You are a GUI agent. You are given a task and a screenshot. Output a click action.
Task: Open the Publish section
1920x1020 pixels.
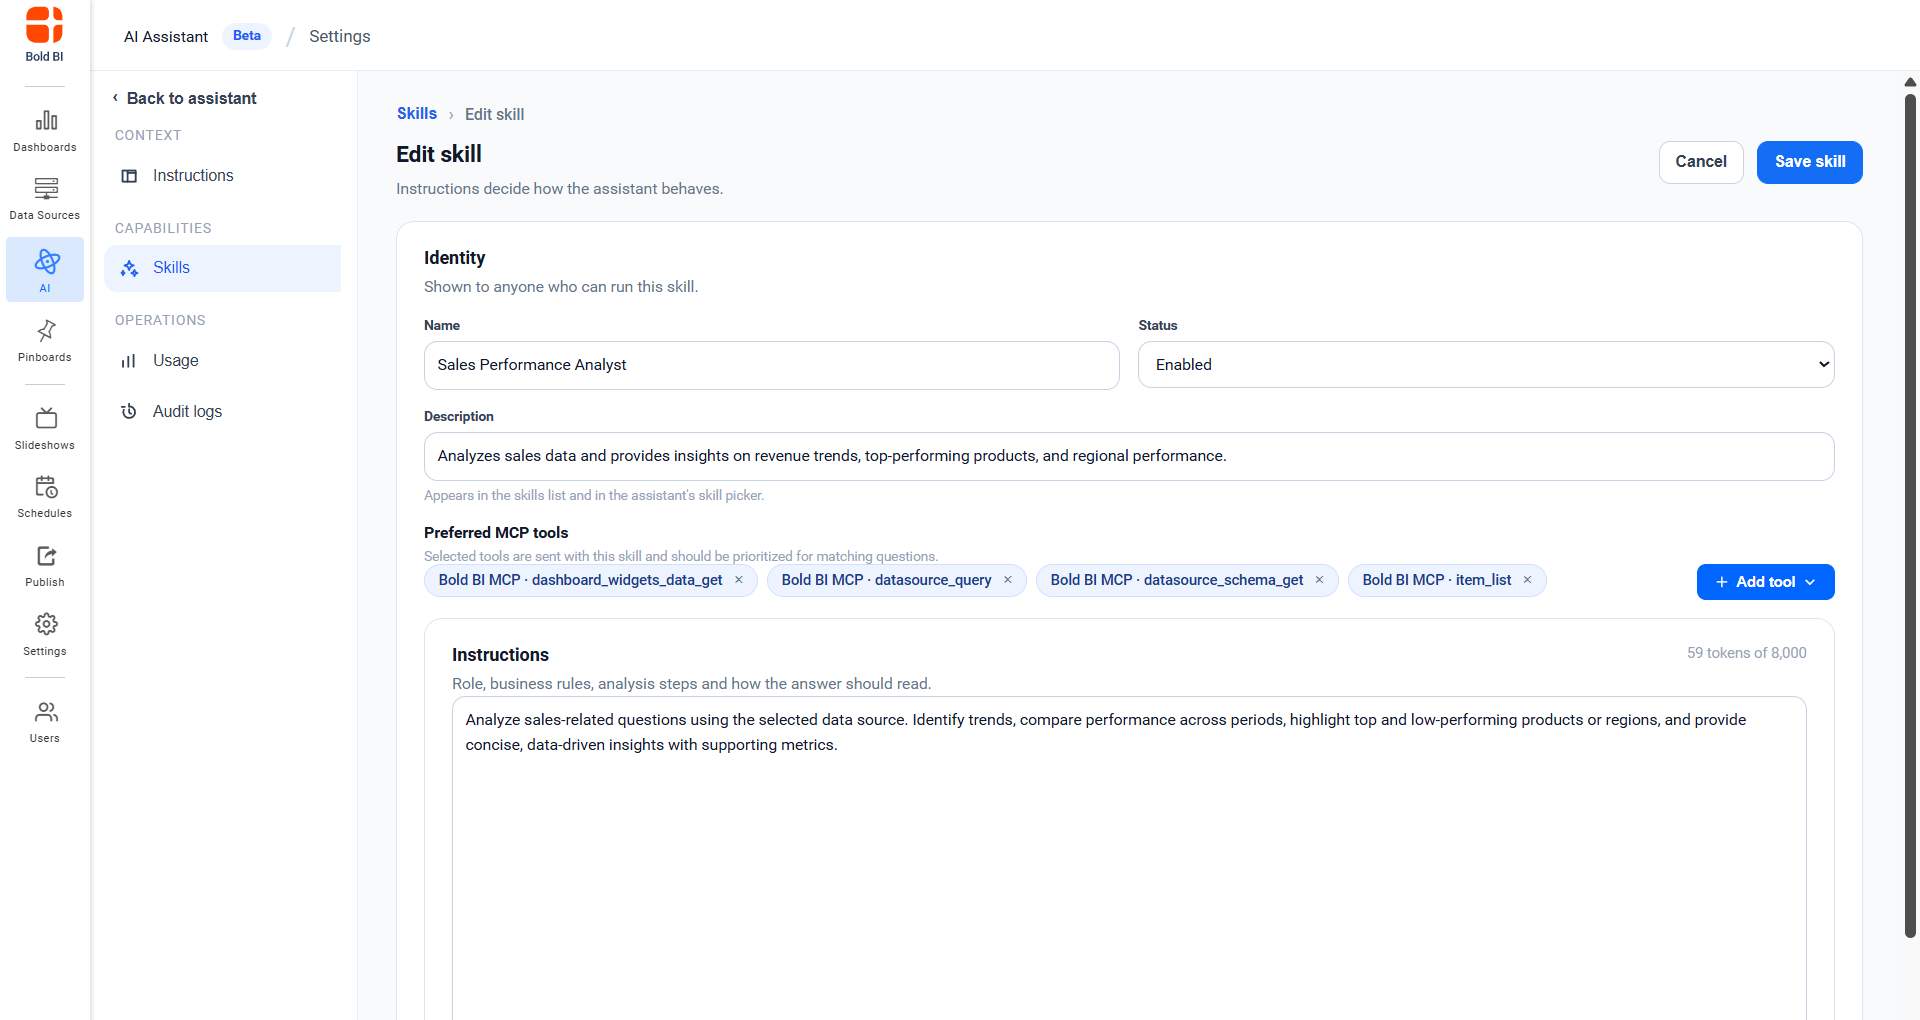tap(45, 566)
